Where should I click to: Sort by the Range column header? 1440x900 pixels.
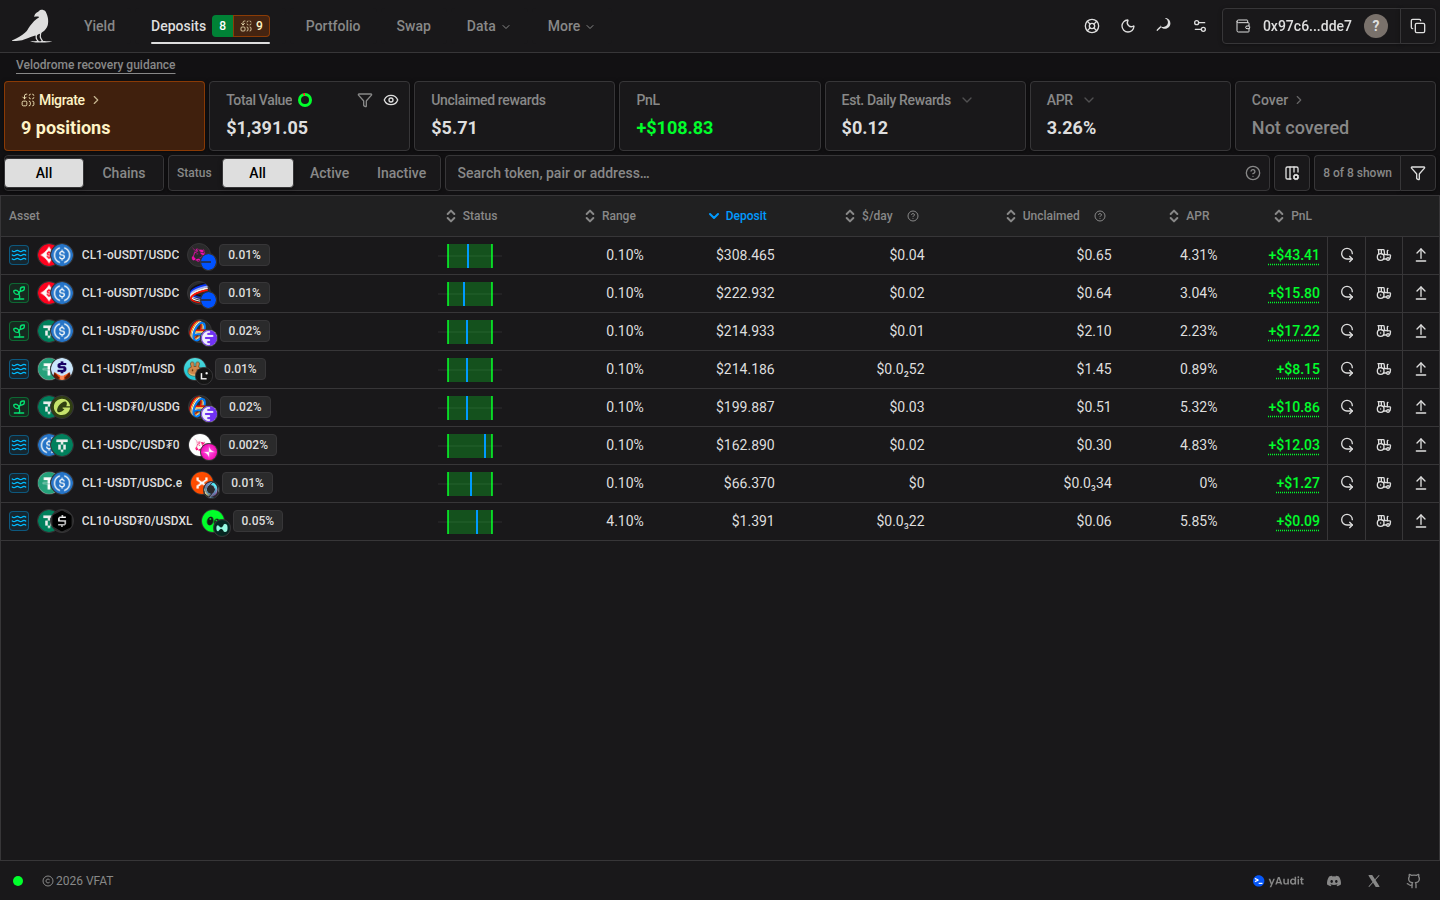610,216
